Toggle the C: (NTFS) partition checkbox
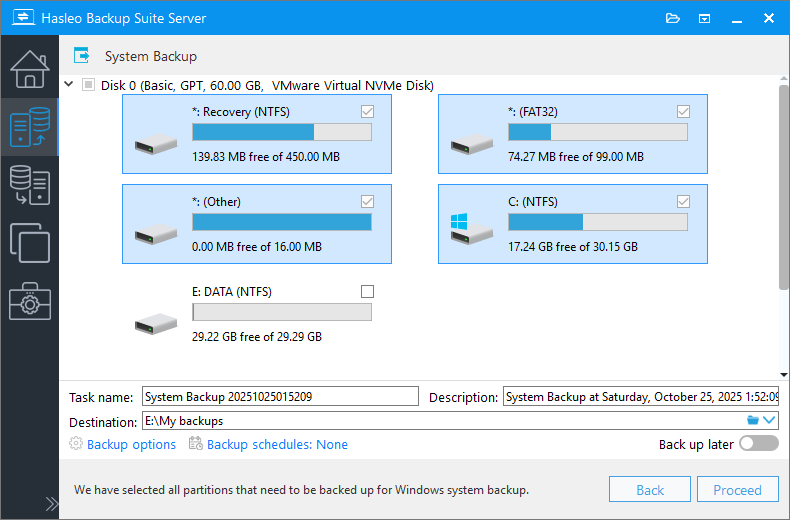Viewport: 790px width, 520px height. coord(683,202)
